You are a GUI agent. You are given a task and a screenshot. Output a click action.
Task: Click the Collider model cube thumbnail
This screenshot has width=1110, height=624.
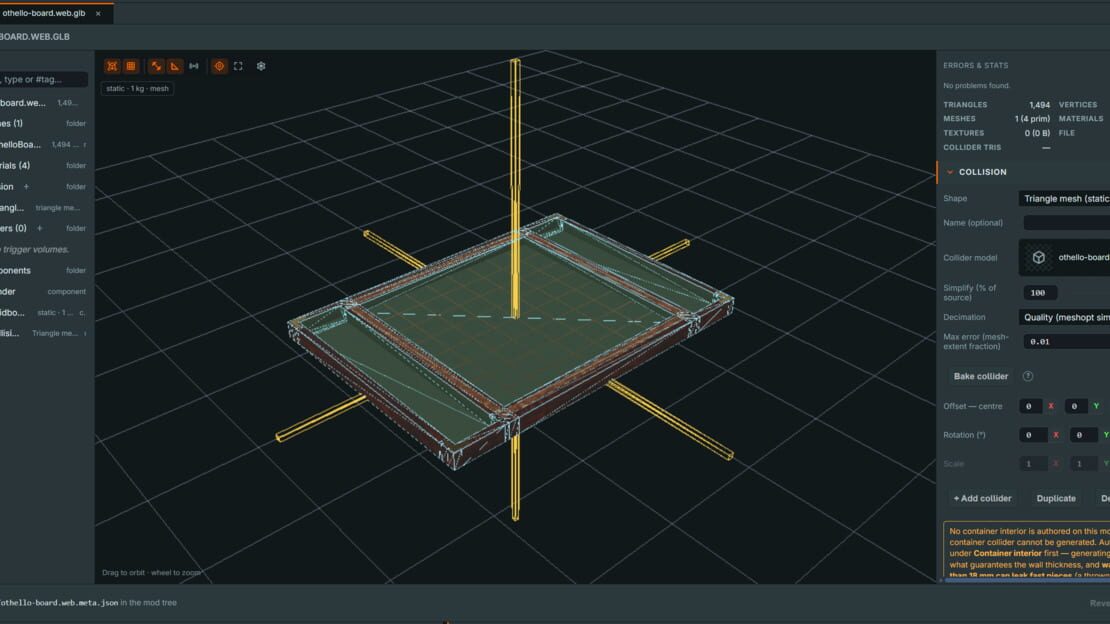1039,257
